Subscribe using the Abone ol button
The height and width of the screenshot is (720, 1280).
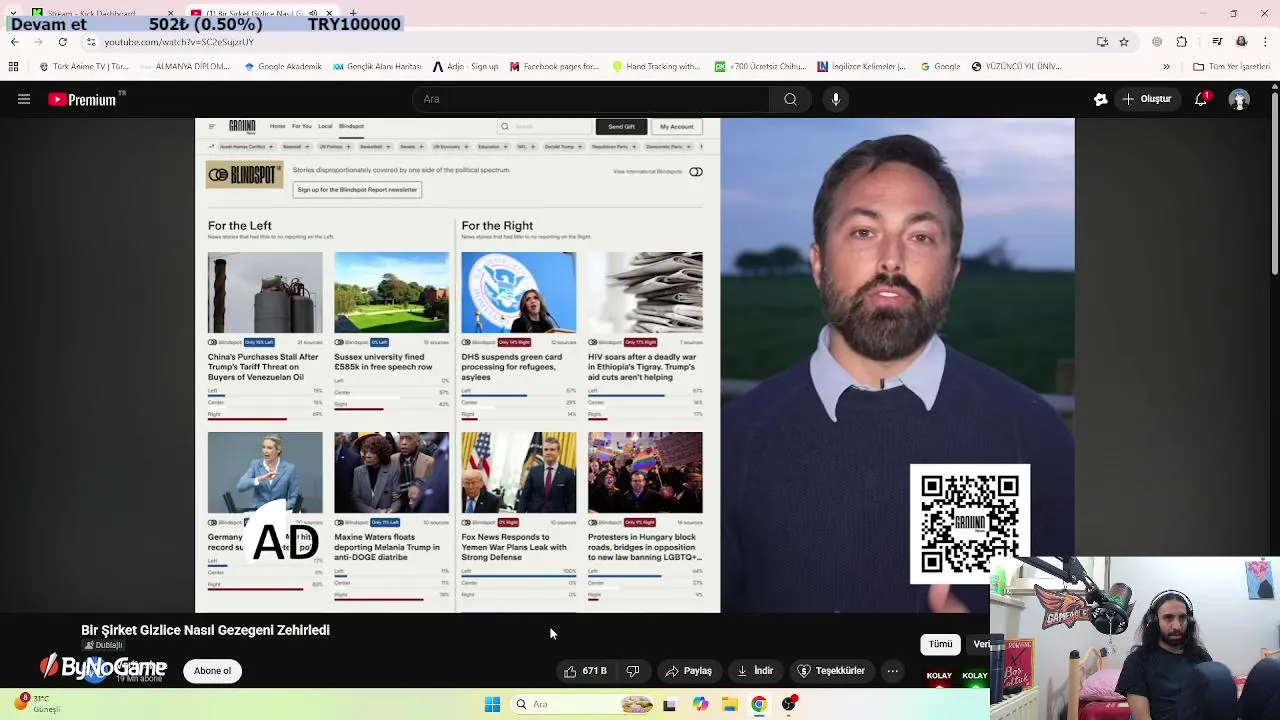pos(212,671)
